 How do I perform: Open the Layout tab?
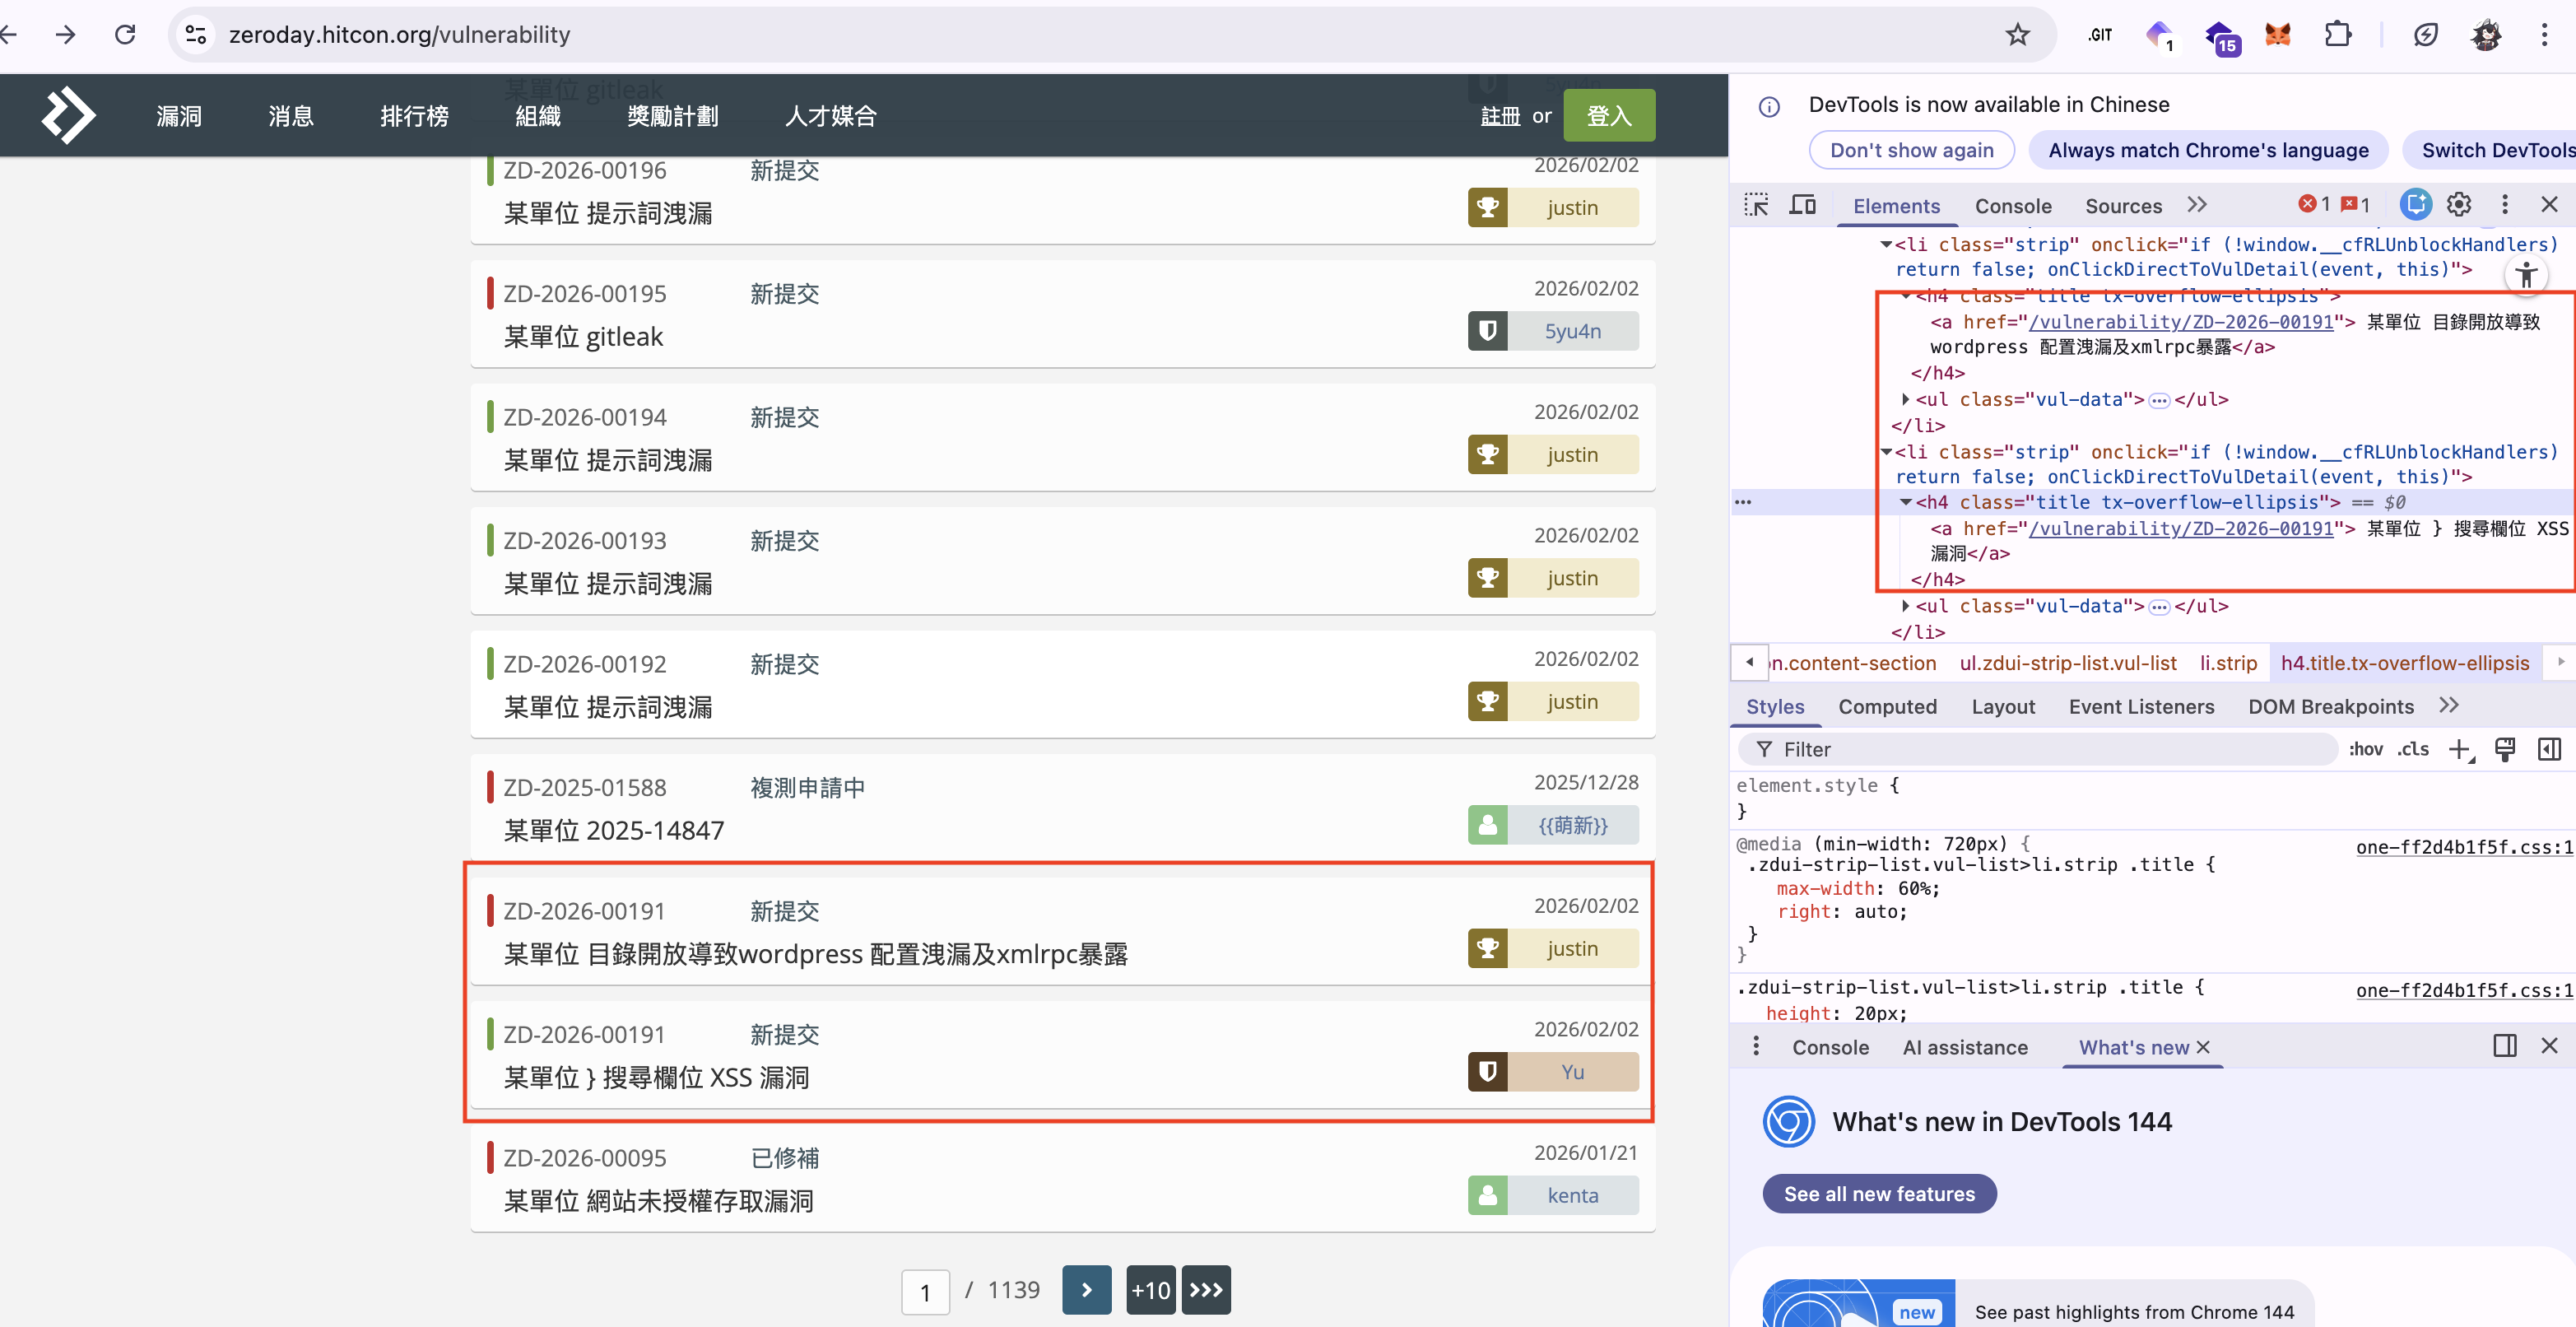pyautogui.click(x=2003, y=706)
